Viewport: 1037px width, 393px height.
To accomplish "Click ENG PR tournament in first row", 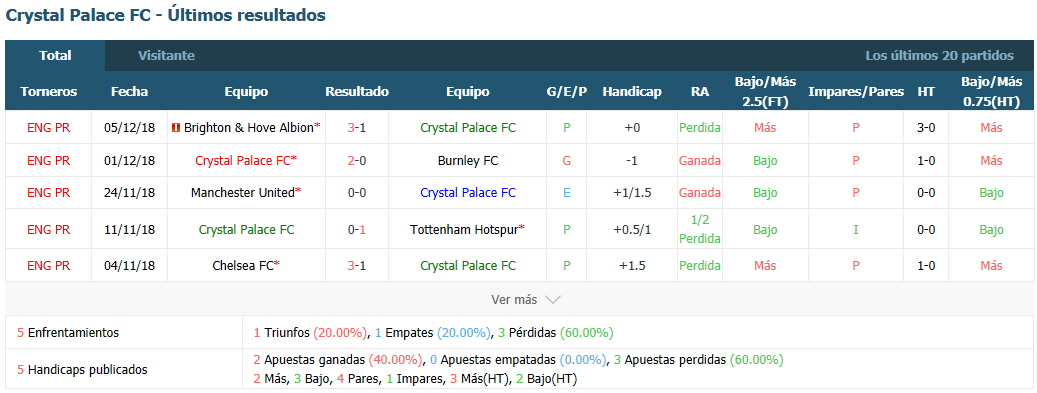I will click(48, 128).
